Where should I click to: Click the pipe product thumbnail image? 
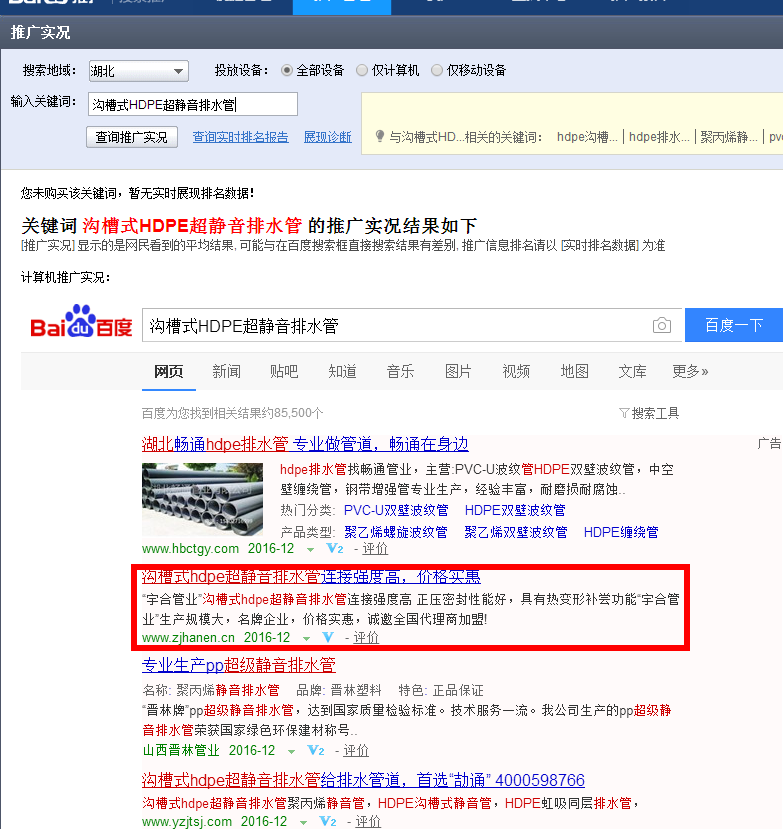tap(202, 500)
